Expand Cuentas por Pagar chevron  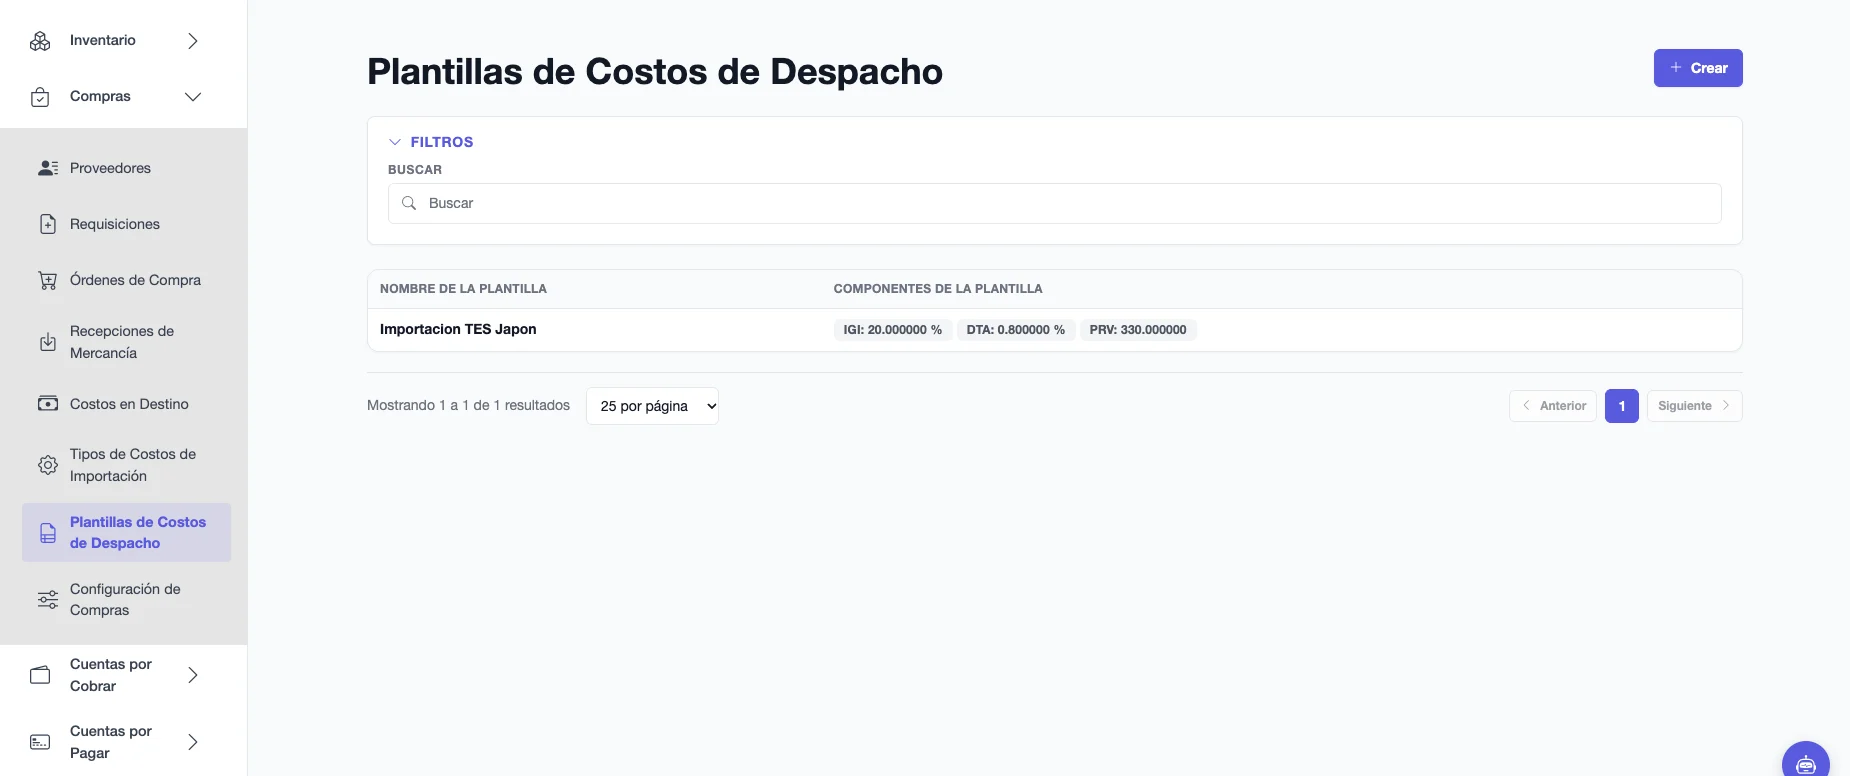pos(193,742)
